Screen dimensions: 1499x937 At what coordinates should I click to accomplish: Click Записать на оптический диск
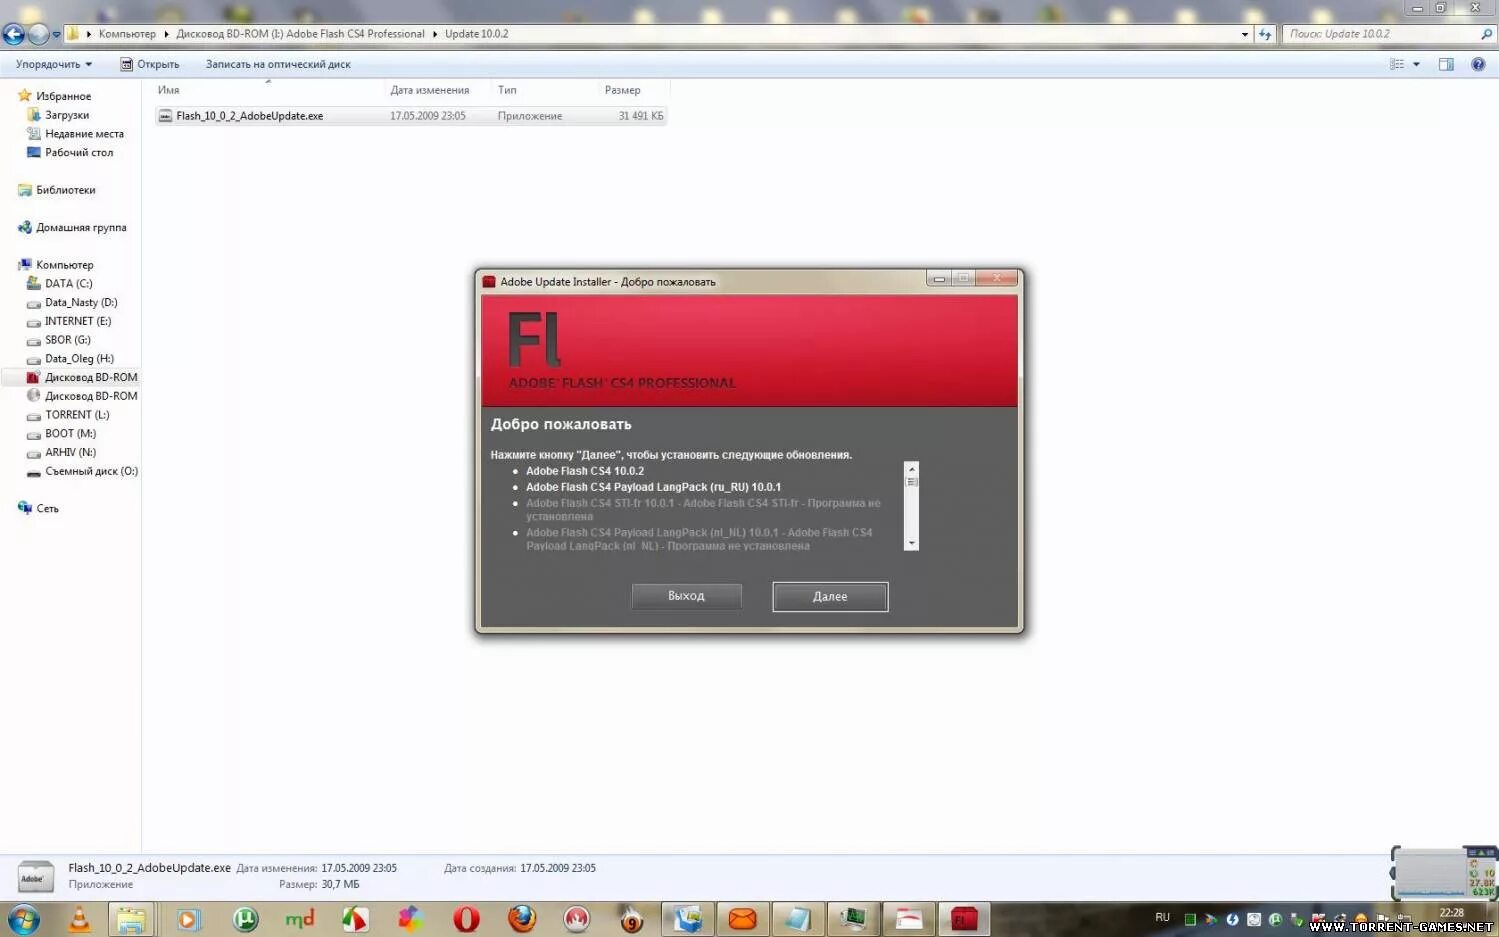point(278,64)
